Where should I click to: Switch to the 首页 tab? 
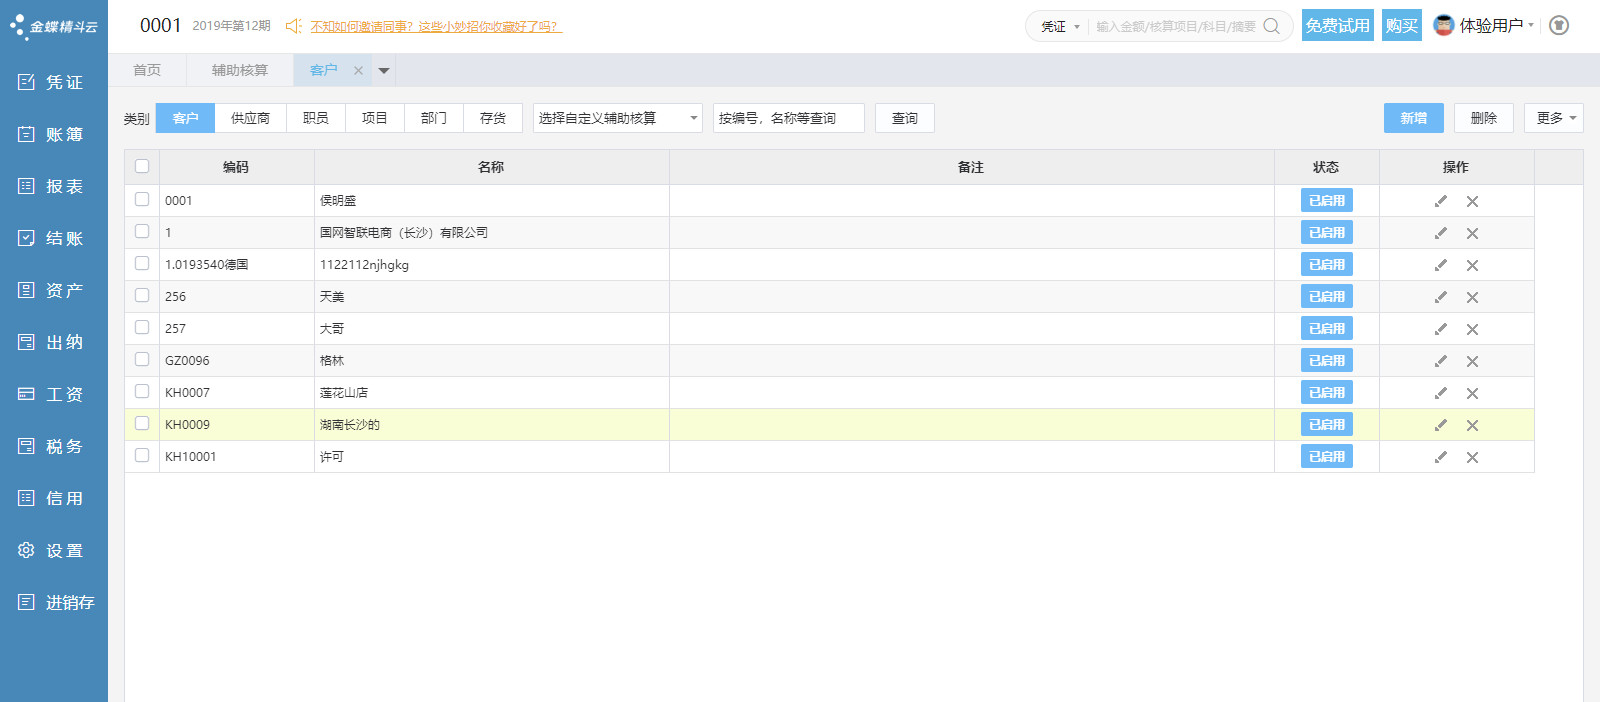pyautogui.click(x=147, y=70)
